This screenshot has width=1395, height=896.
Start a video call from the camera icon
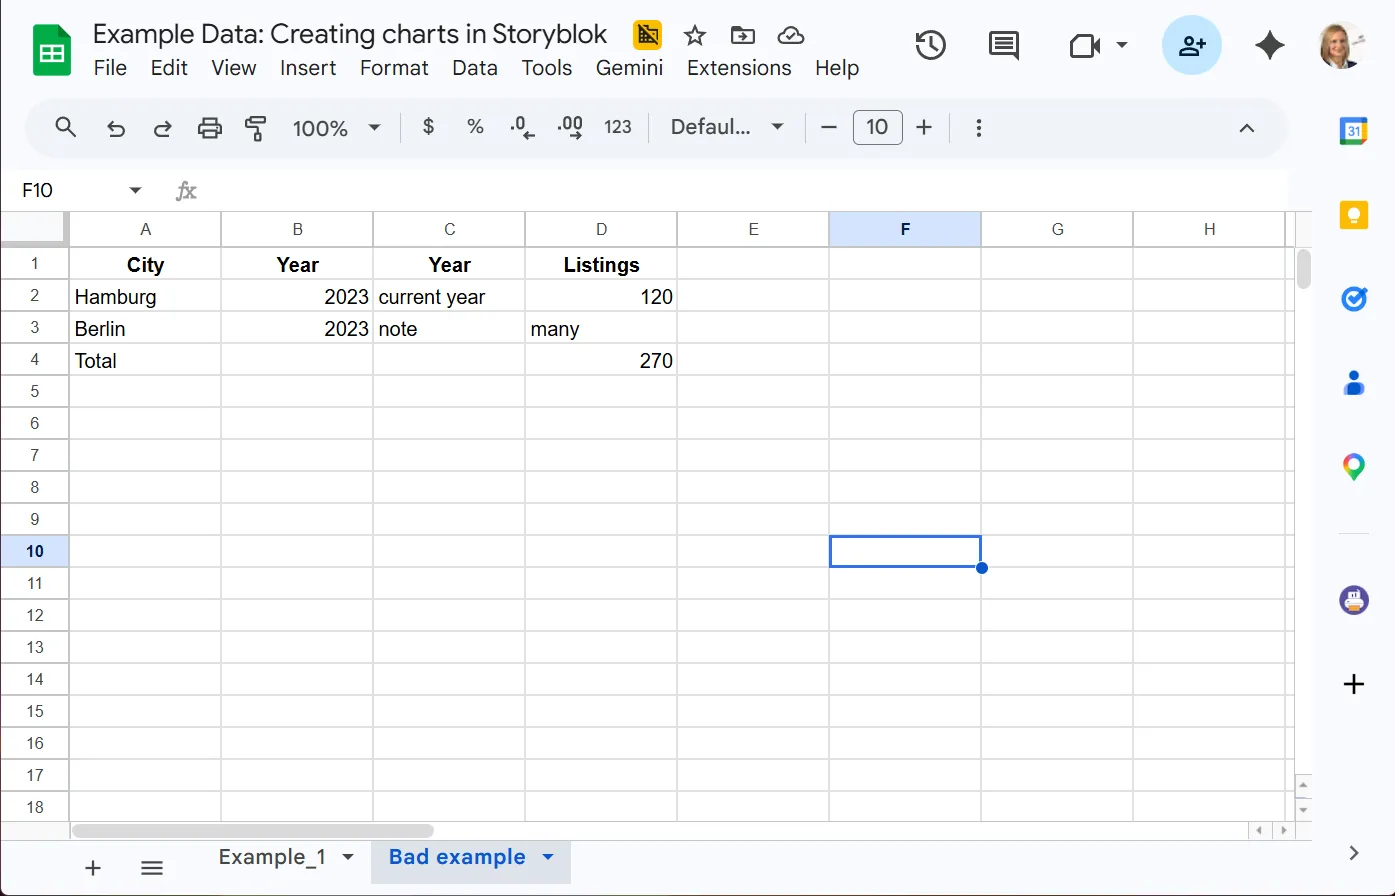point(1085,46)
